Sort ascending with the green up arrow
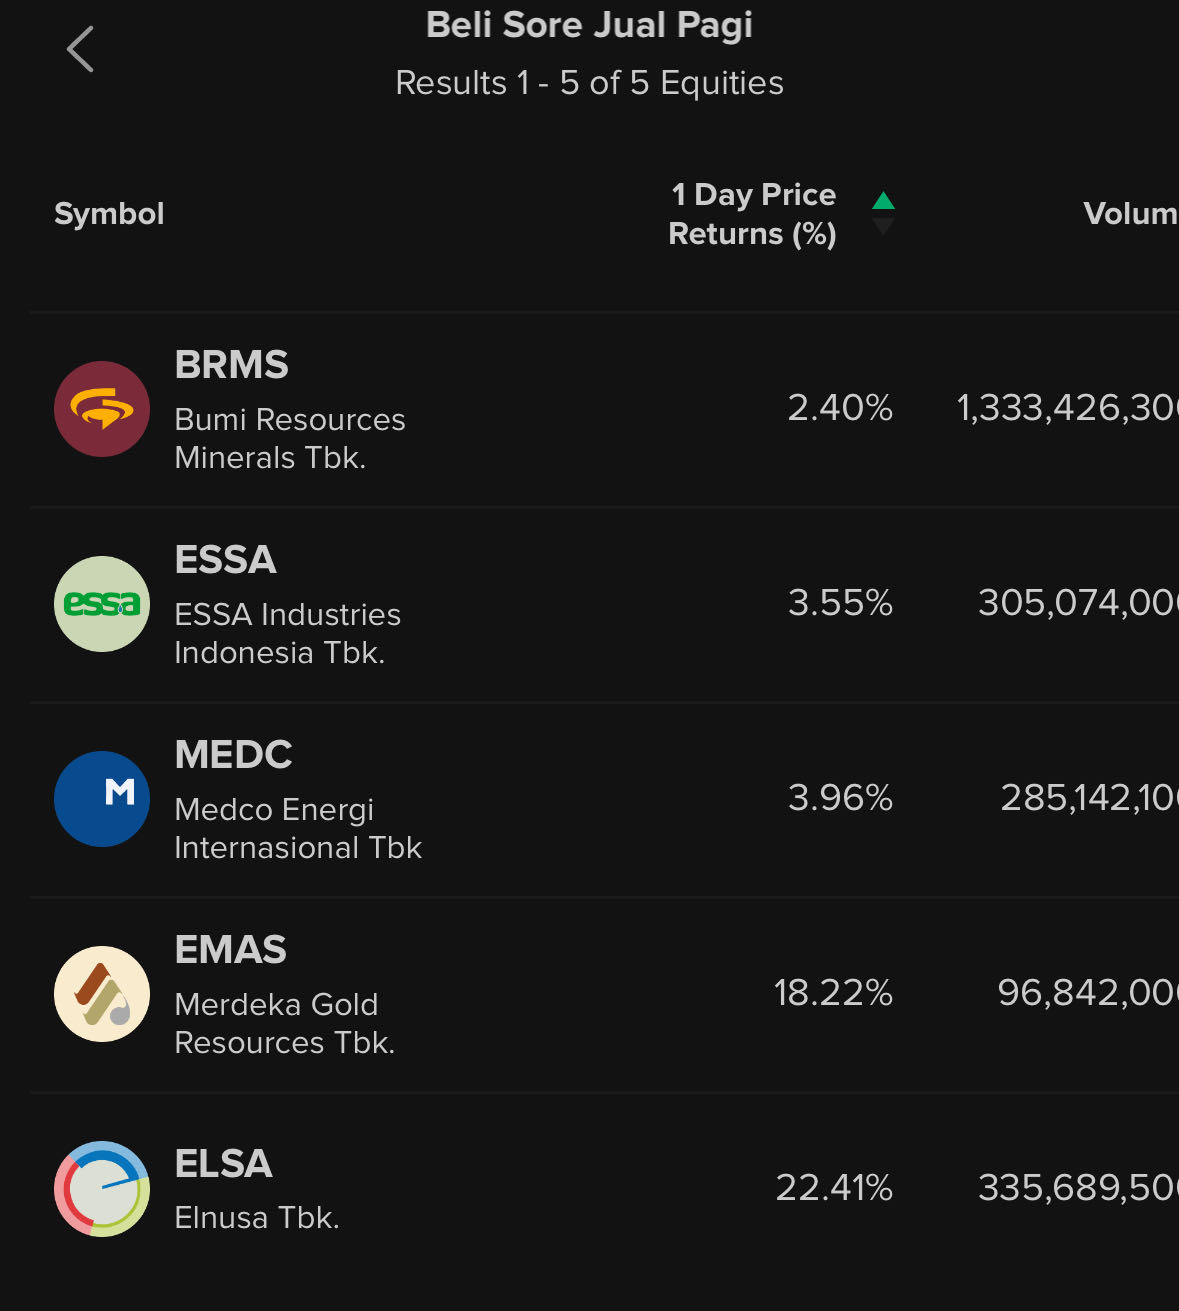This screenshot has width=1179, height=1311. (x=883, y=201)
